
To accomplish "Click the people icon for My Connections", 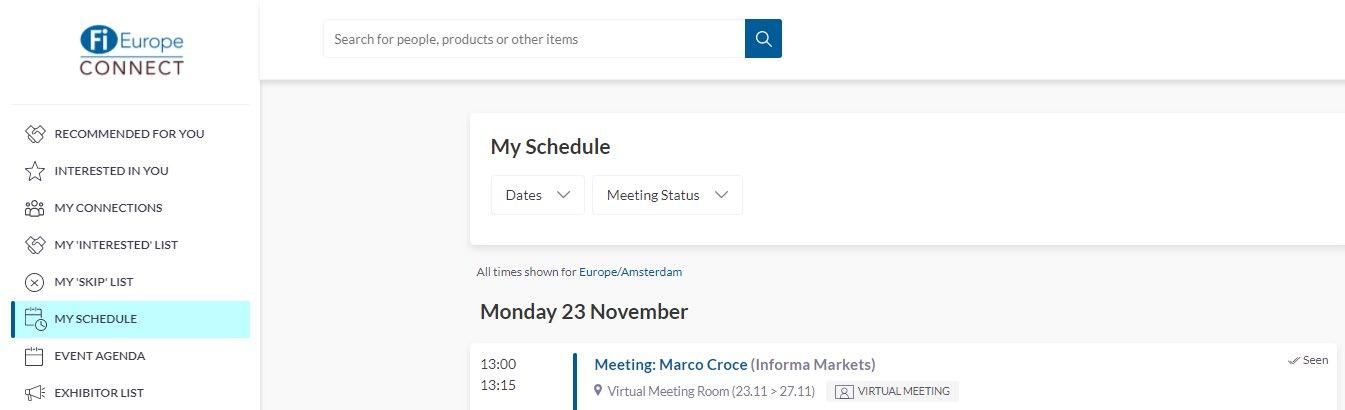I will pos(35,208).
